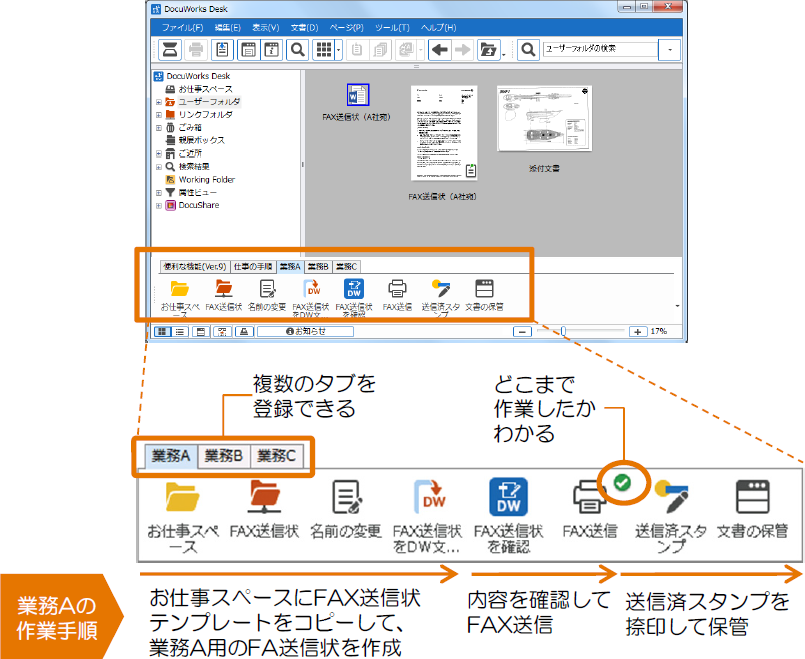Image resolution: width=805 pixels, height=659 pixels.
Task: Expand the ご近所 tree node
Action: (159, 153)
